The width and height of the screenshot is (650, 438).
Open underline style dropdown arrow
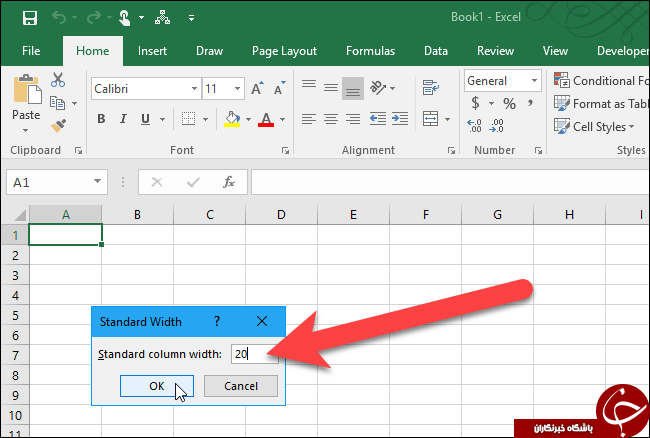(x=162, y=120)
